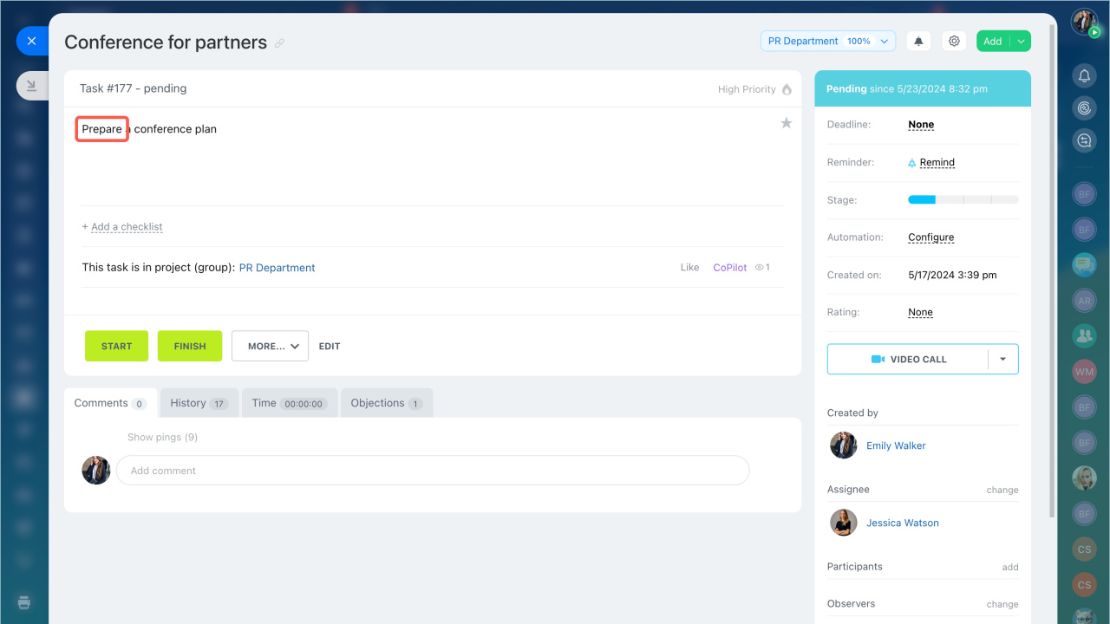Expand the VIDEO CALL dropdown arrow
The height and width of the screenshot is (624, 1110).
pos(1003,359)
